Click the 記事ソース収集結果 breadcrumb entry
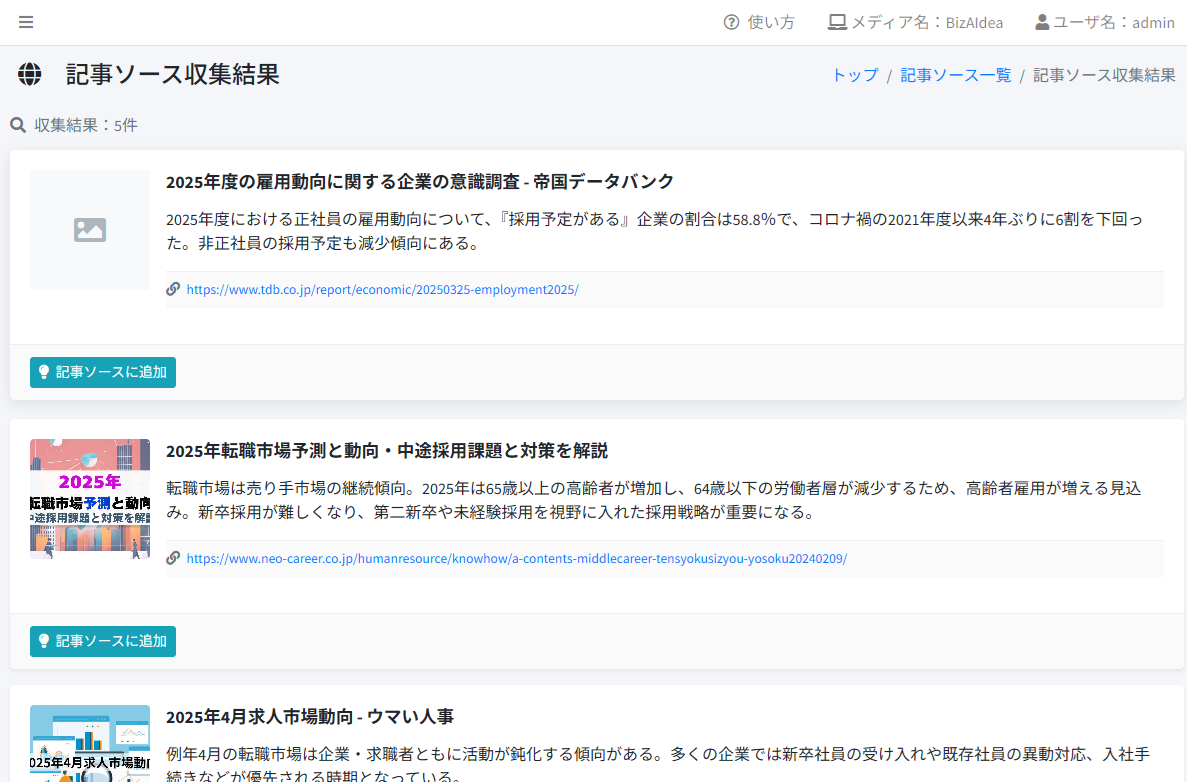The width and height of the screenshot is (1187, 782). click(1103, 75)
